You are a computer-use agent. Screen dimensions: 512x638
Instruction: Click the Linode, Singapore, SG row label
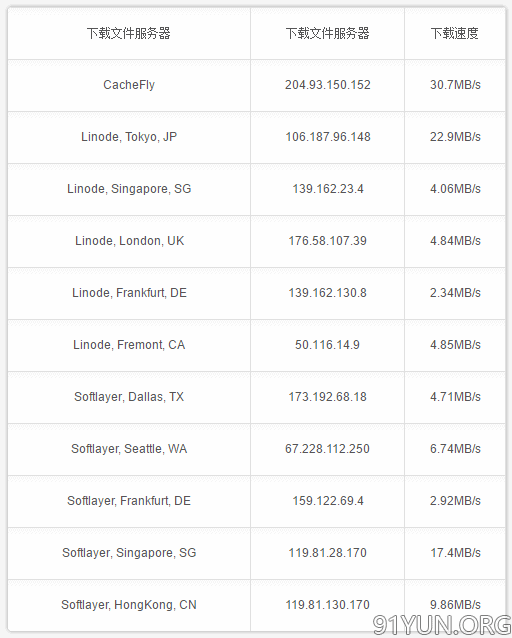pos(129,189)
